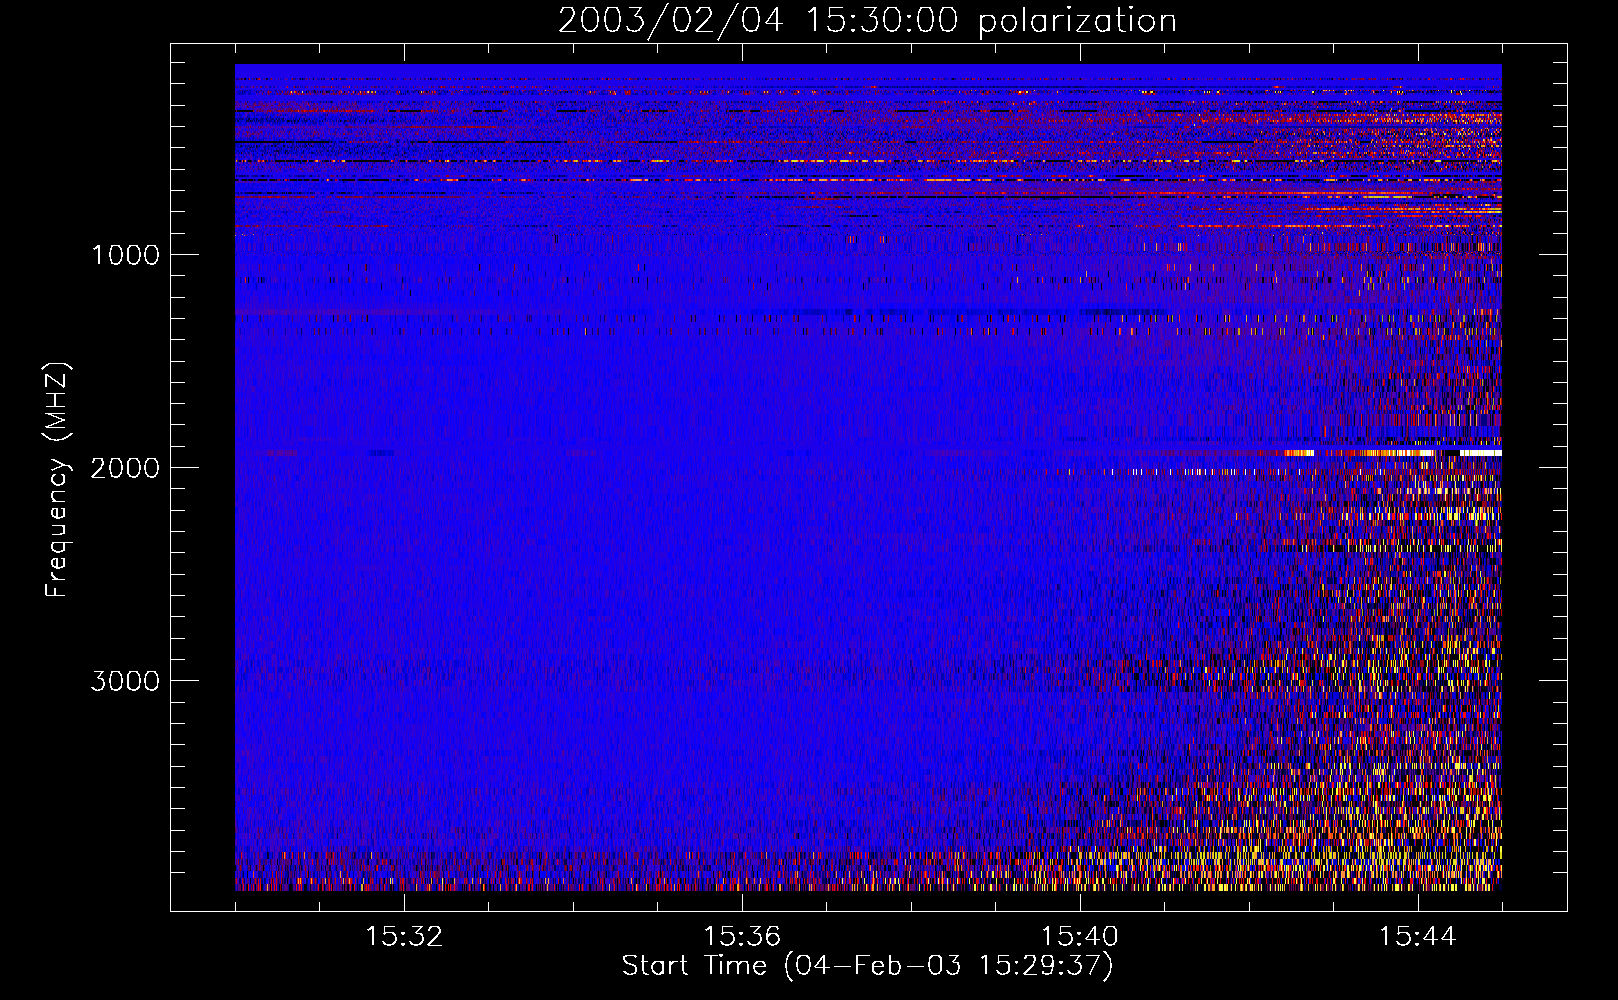Screen dimensions: 1618x1000
Task: Click the 15:32 time tick label
Action: pos(404,937)
